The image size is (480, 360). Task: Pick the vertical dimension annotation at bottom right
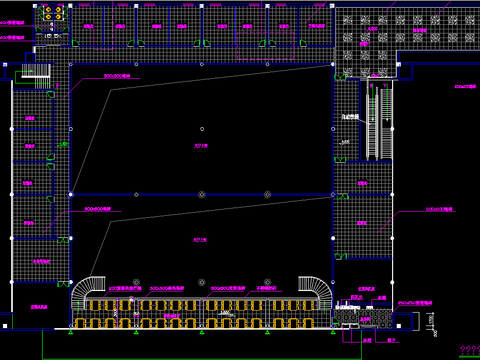coord(434,324)
